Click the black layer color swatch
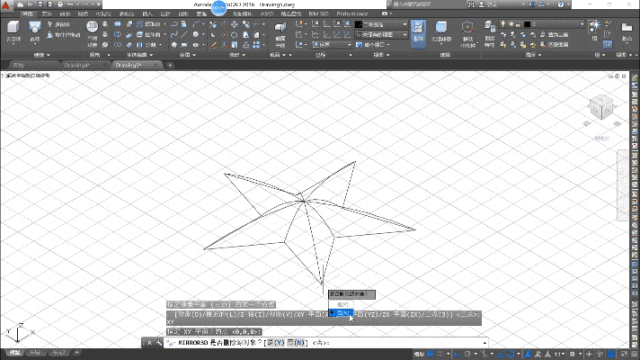640x360 pixels. (527, 24)
